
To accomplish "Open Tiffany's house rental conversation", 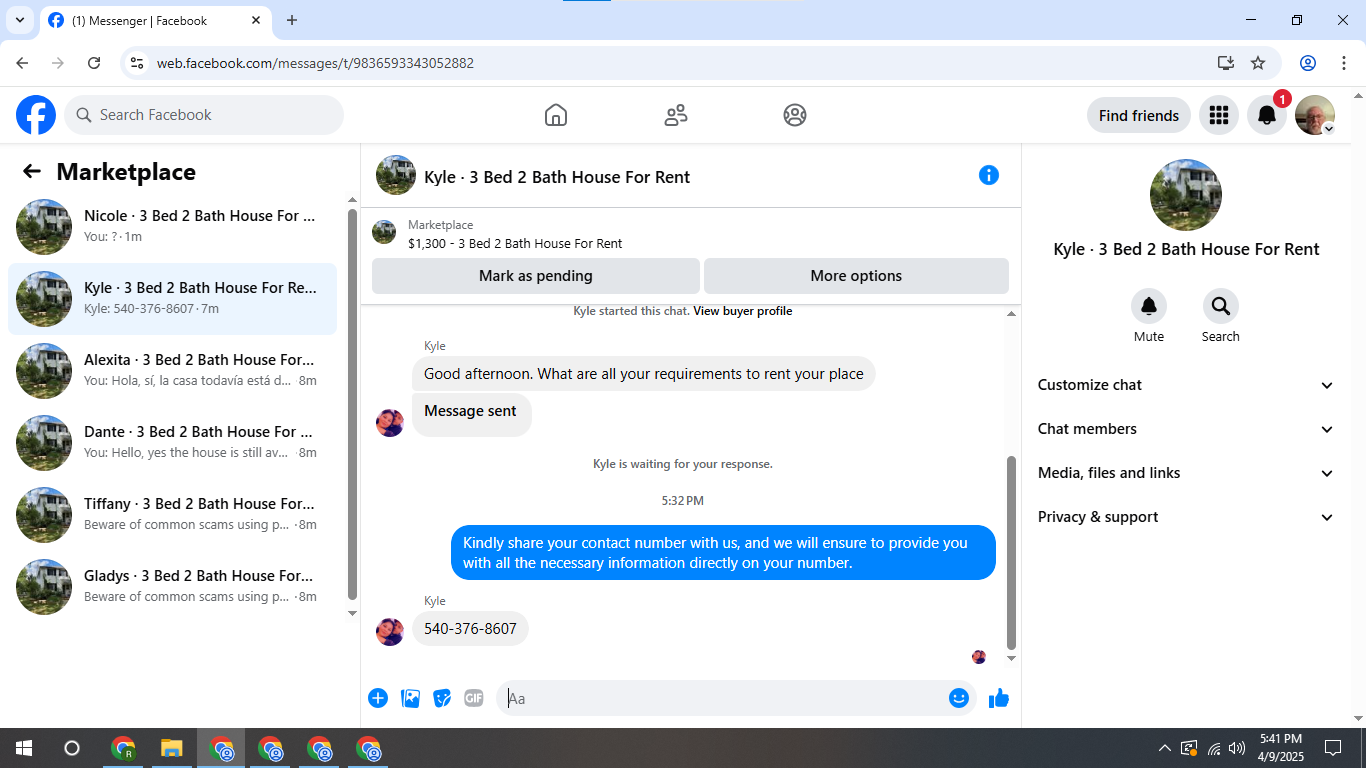I will pyautogui.click(x=172, y=515).
